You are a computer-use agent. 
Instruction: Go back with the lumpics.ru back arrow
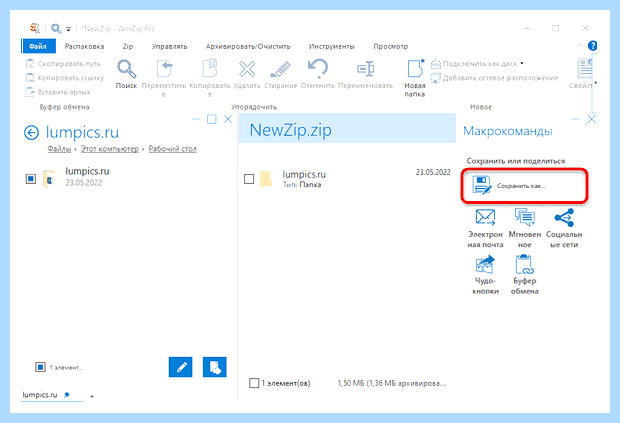31,133
